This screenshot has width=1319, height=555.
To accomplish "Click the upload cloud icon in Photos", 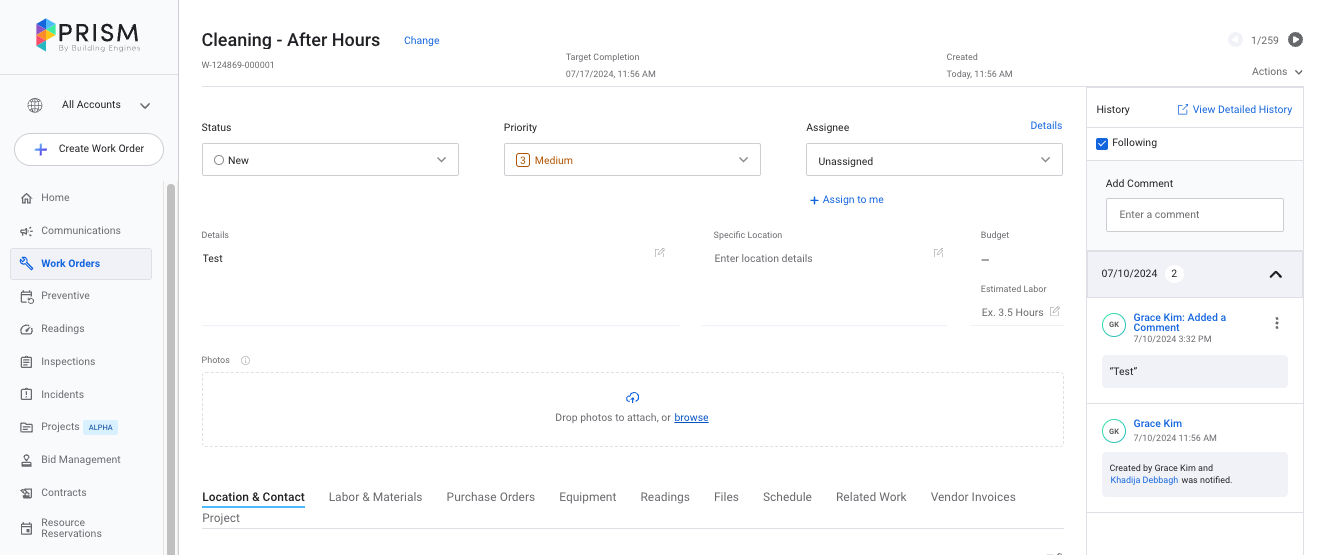I will pyautogui.click(x=632, y=398).
